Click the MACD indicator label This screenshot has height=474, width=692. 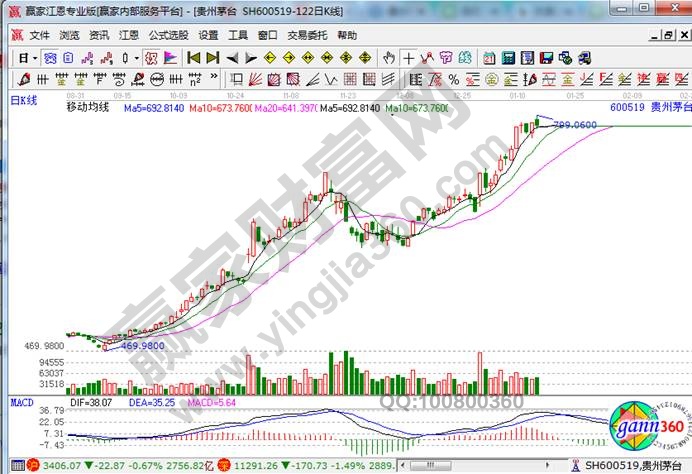19,401
